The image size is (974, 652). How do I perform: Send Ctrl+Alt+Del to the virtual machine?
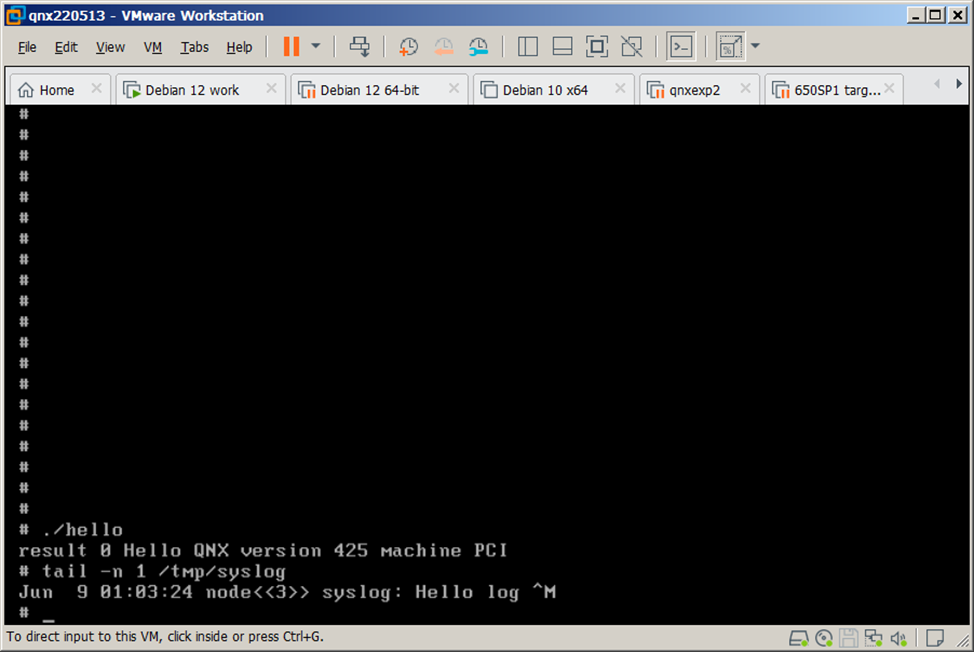point(359,47)
